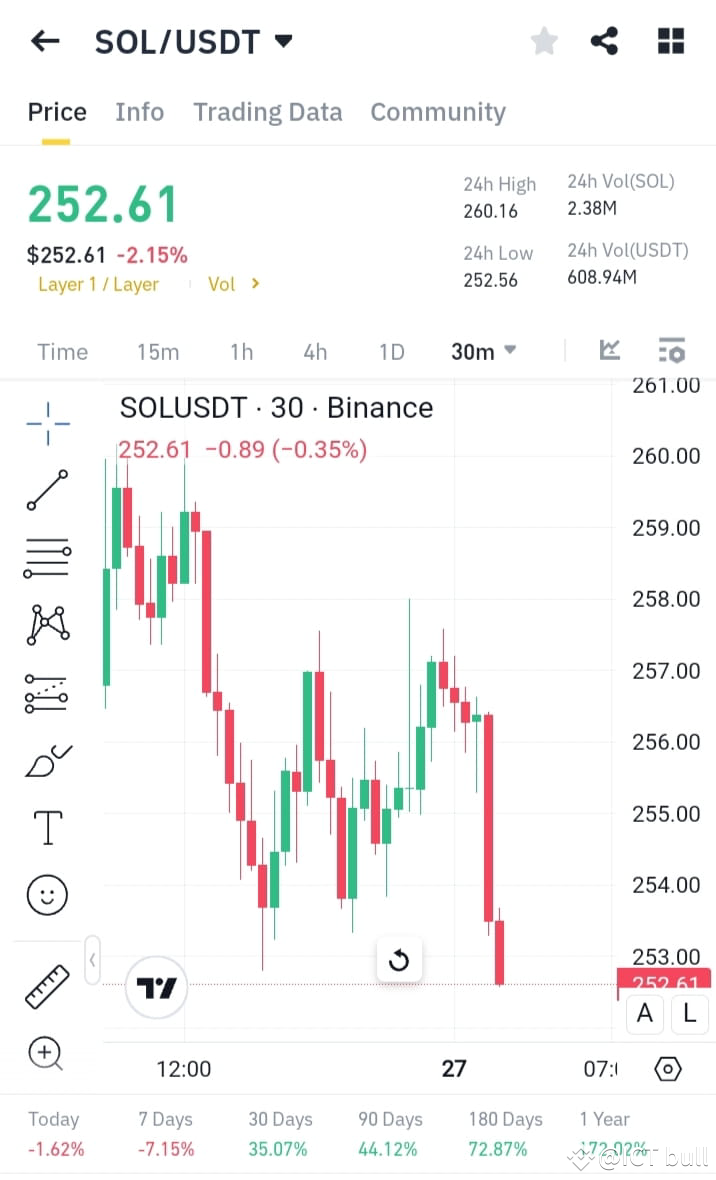This screenshot has height=1180, width=716.
Task: Open the emoji sticker tool
Action: pyautogui.click(x=47, y=894)
